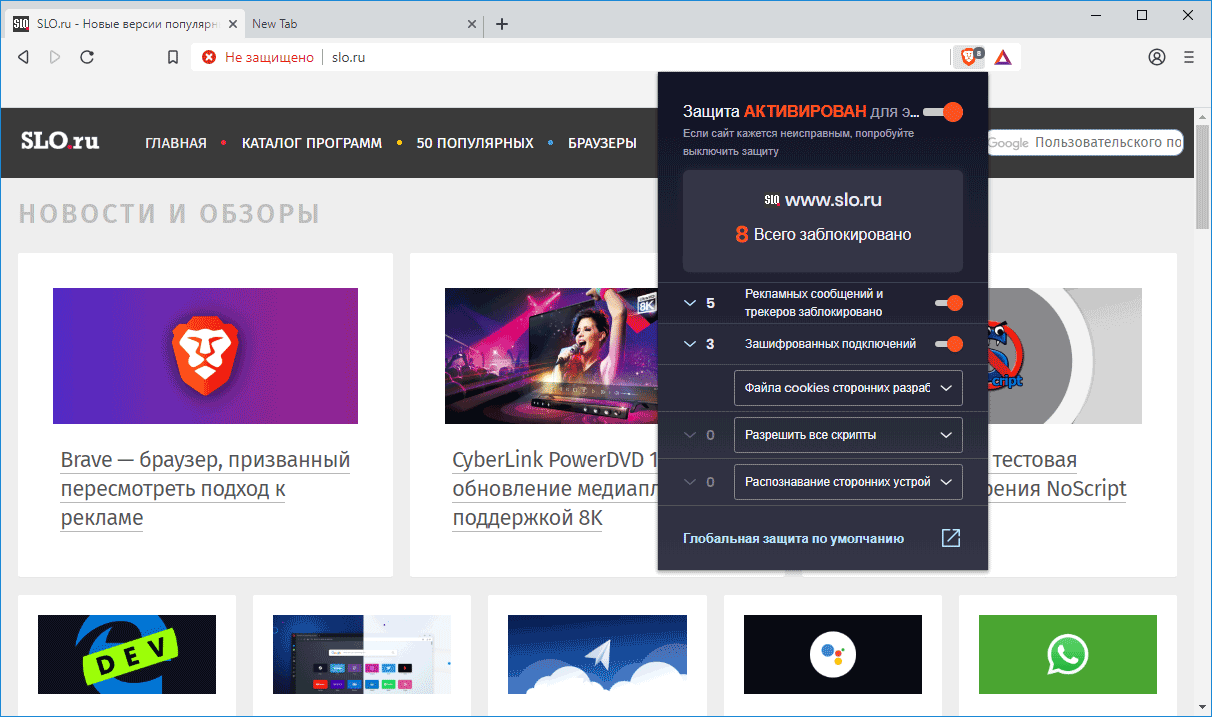Click the Google Assistant thumbnail
This screenshot has width=1212, height=717.
point(833,654)
